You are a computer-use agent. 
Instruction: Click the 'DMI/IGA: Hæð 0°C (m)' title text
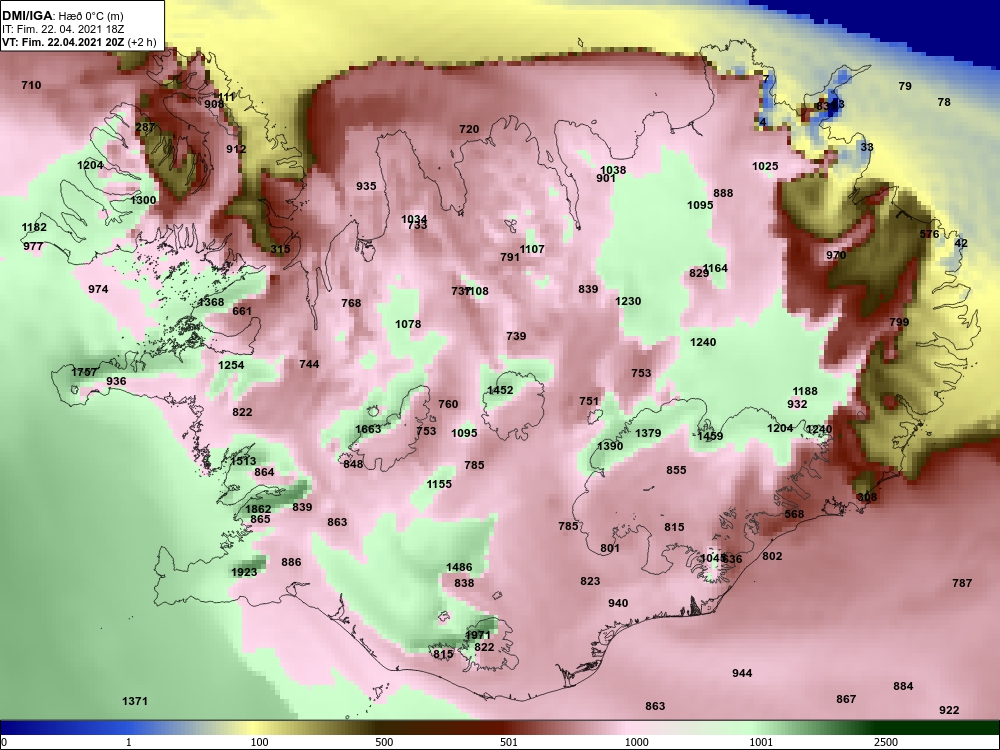pos(62,16)
